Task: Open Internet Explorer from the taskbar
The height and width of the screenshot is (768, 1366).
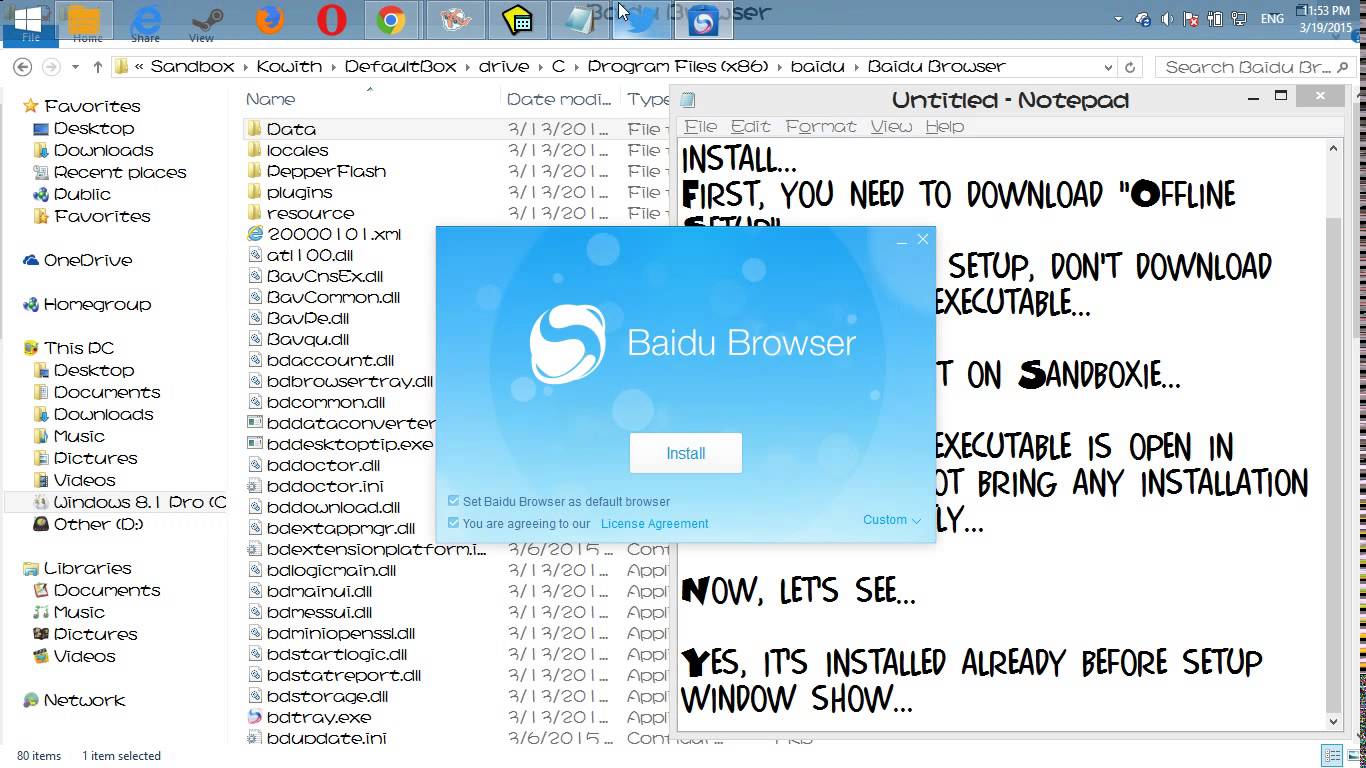Action: click(146, 18)
